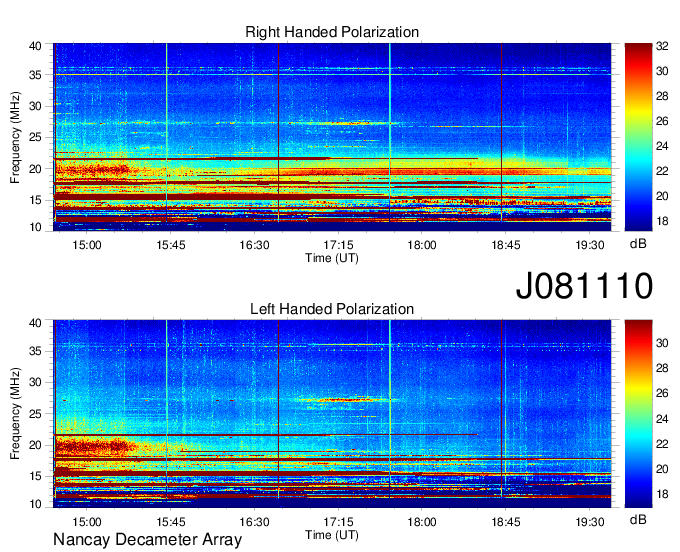
Task: Click 15:45 tick on Right Handed time axis
Action: pyautogui.click(x=171, y=245)
